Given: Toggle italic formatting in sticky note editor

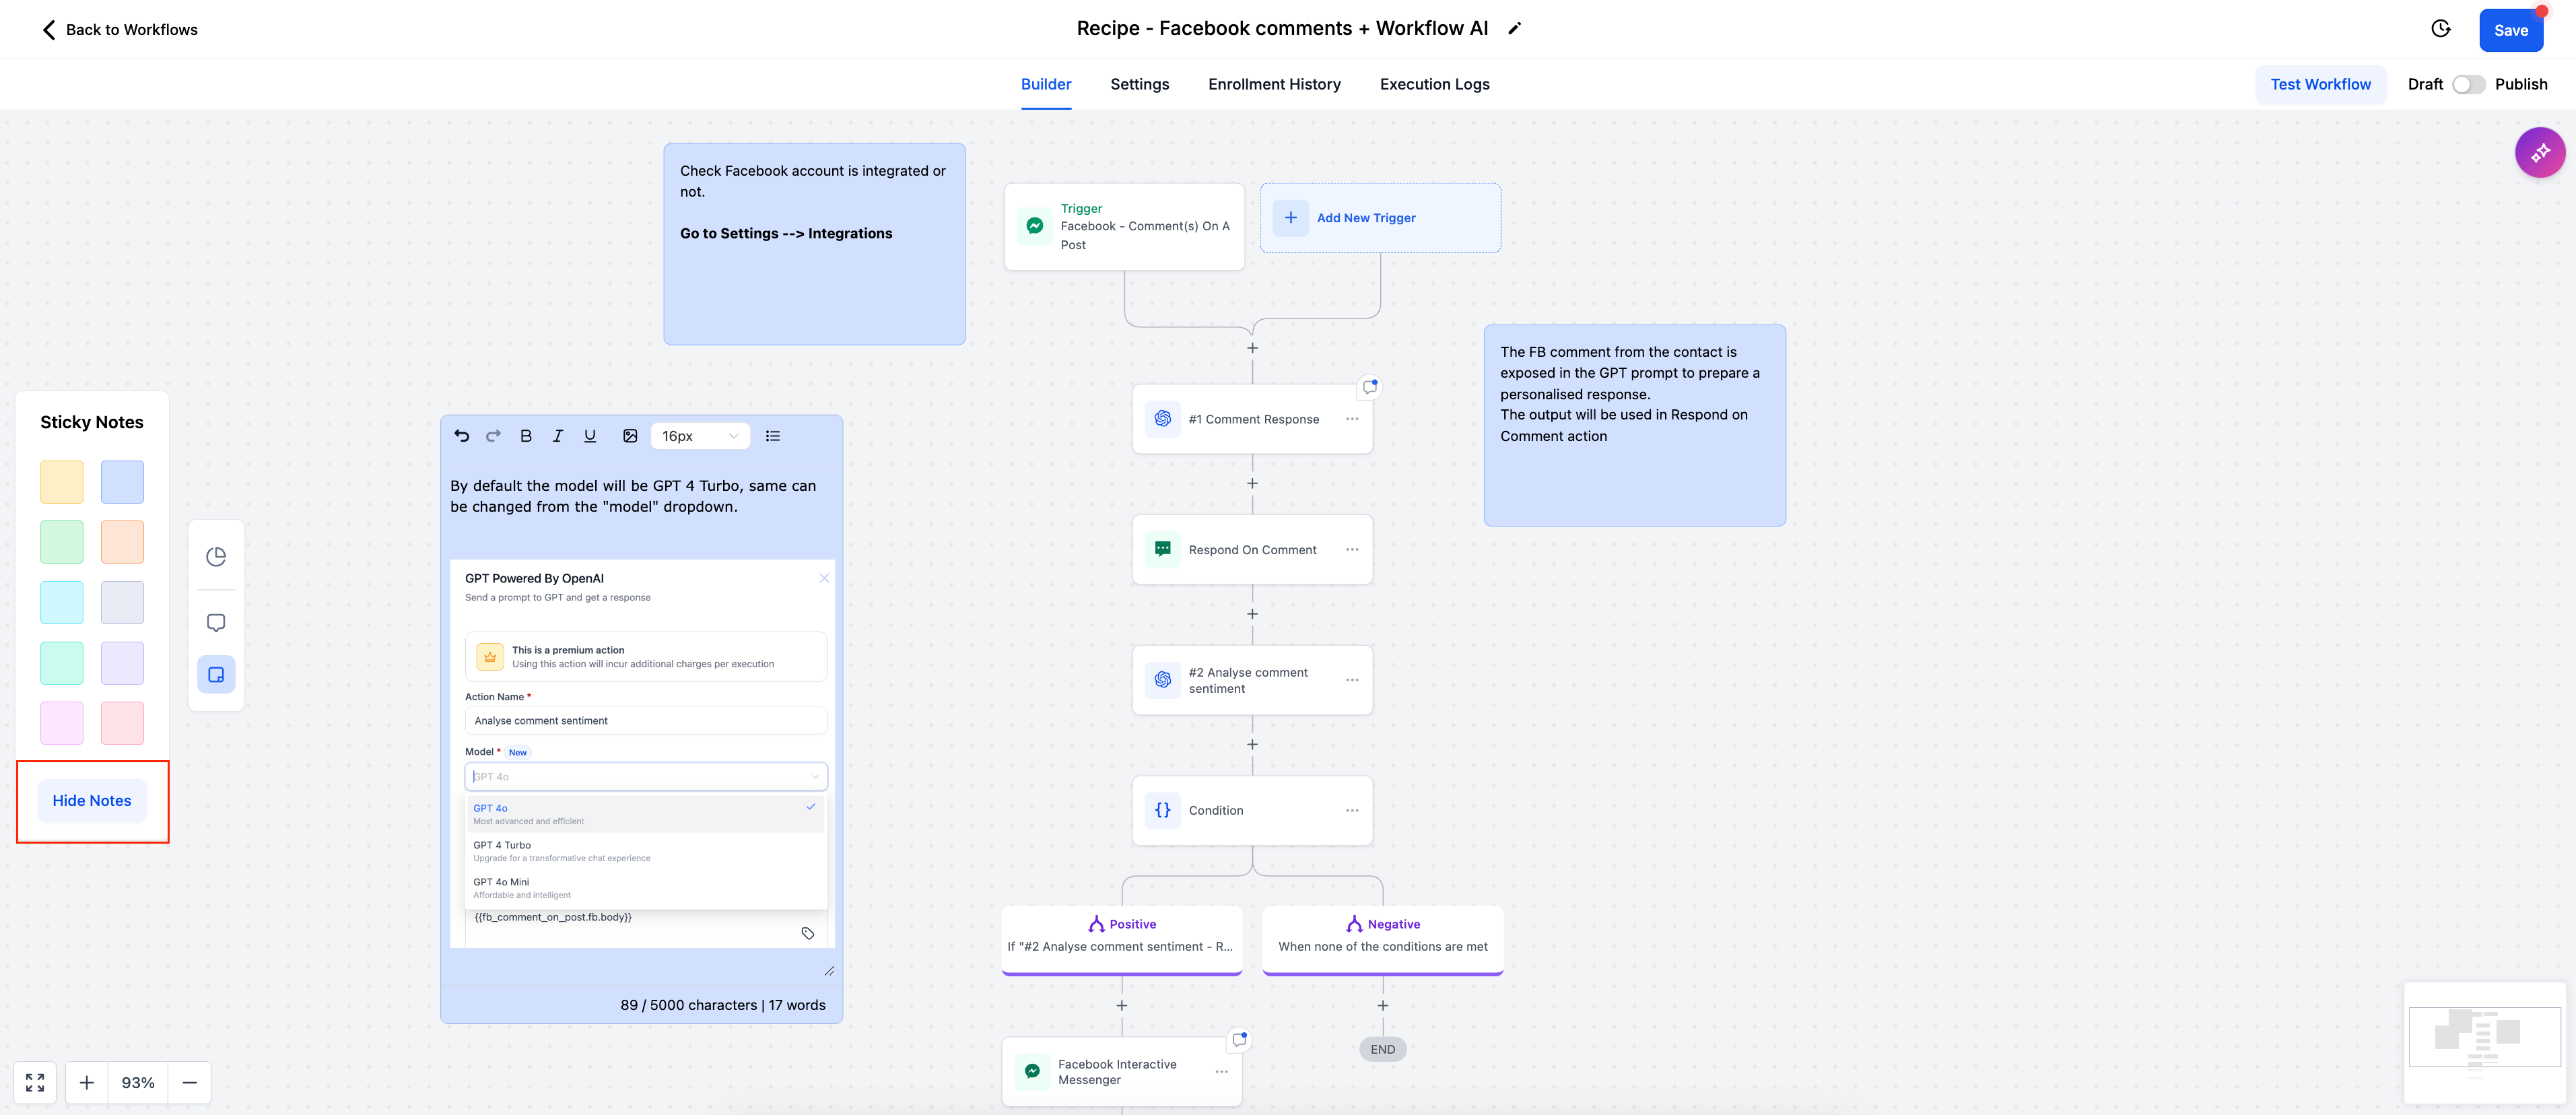Looking at the screenshot, I should (x=559, y=434).
